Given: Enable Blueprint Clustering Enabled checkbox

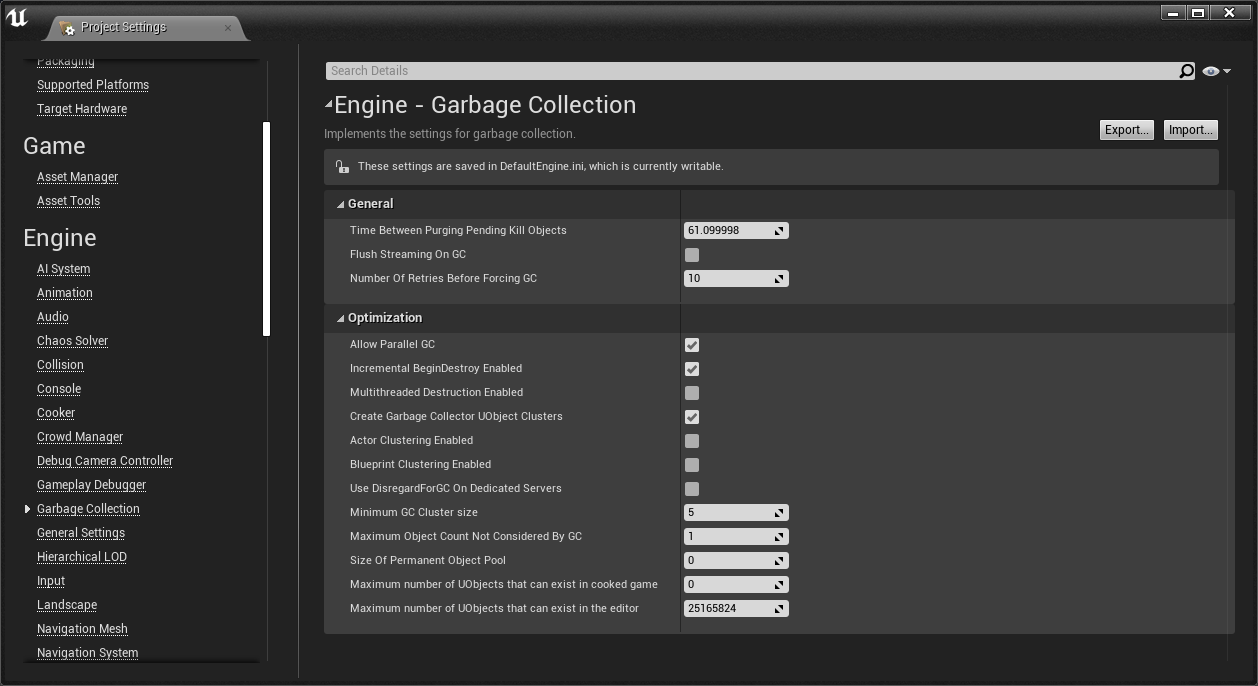Looking at the screenshot, I should point(692,465).
